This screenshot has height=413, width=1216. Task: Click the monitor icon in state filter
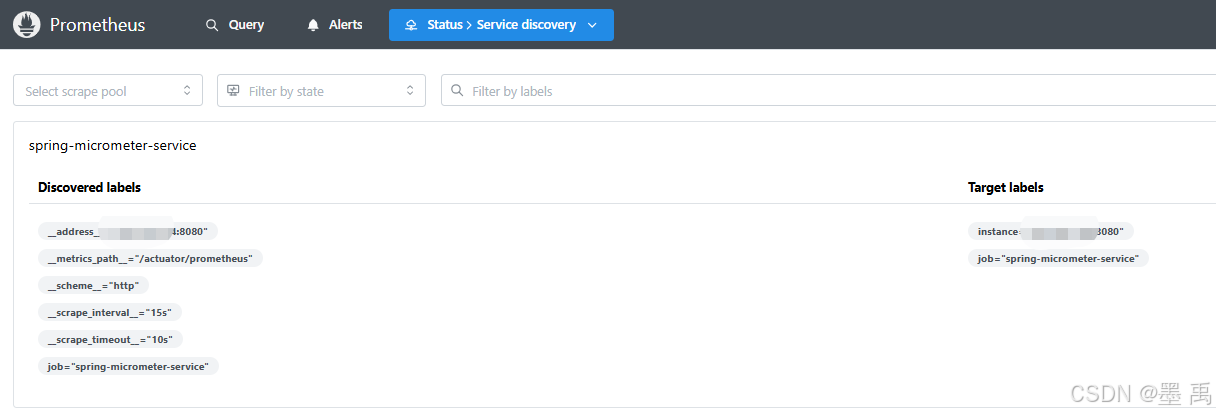point(233,90)
